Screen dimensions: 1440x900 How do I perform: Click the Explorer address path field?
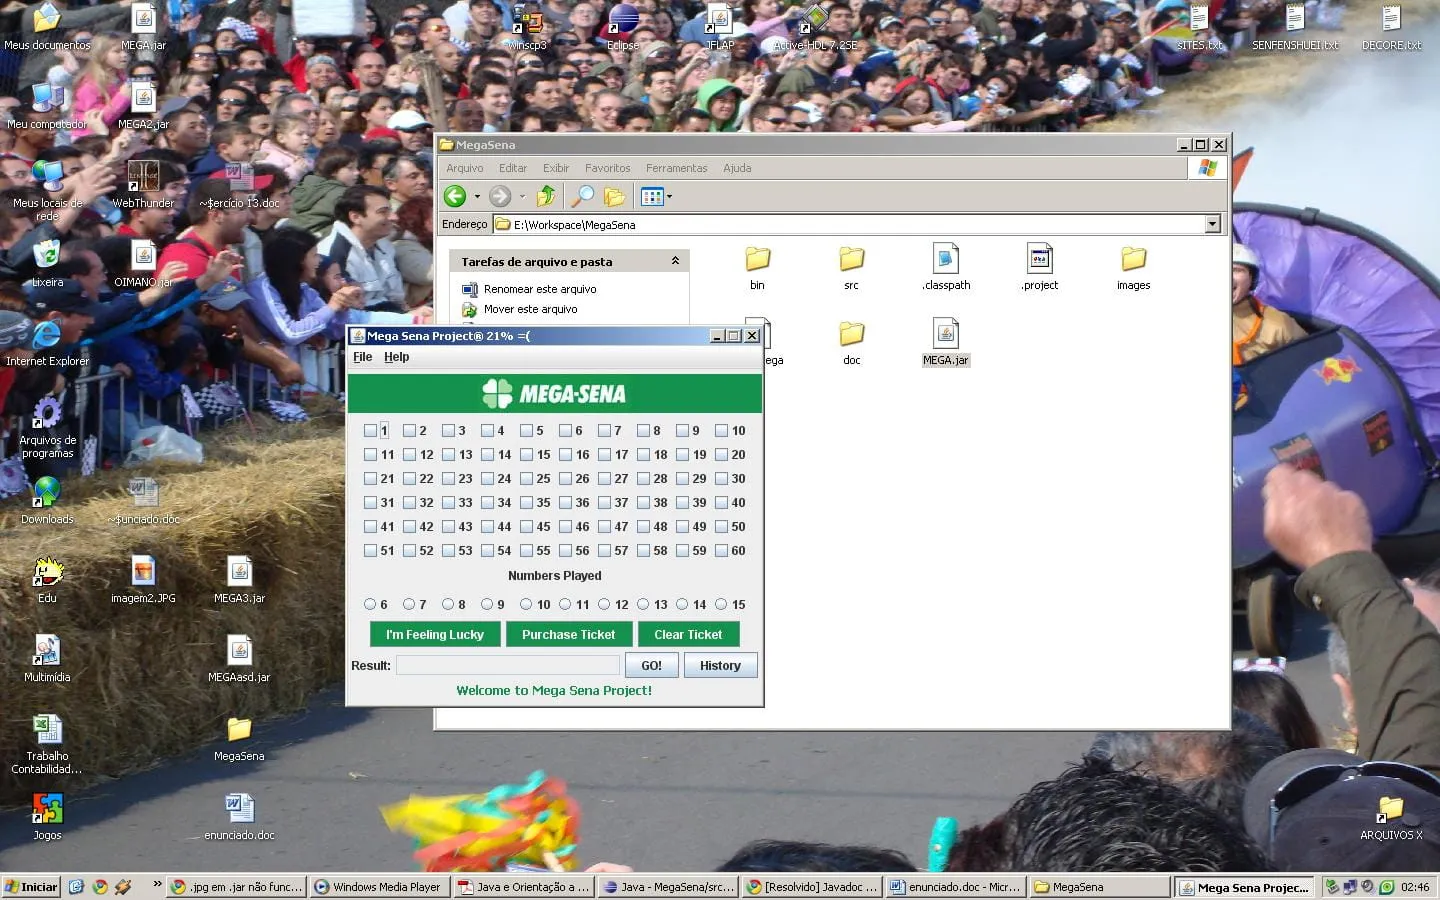tap(857, 224)
